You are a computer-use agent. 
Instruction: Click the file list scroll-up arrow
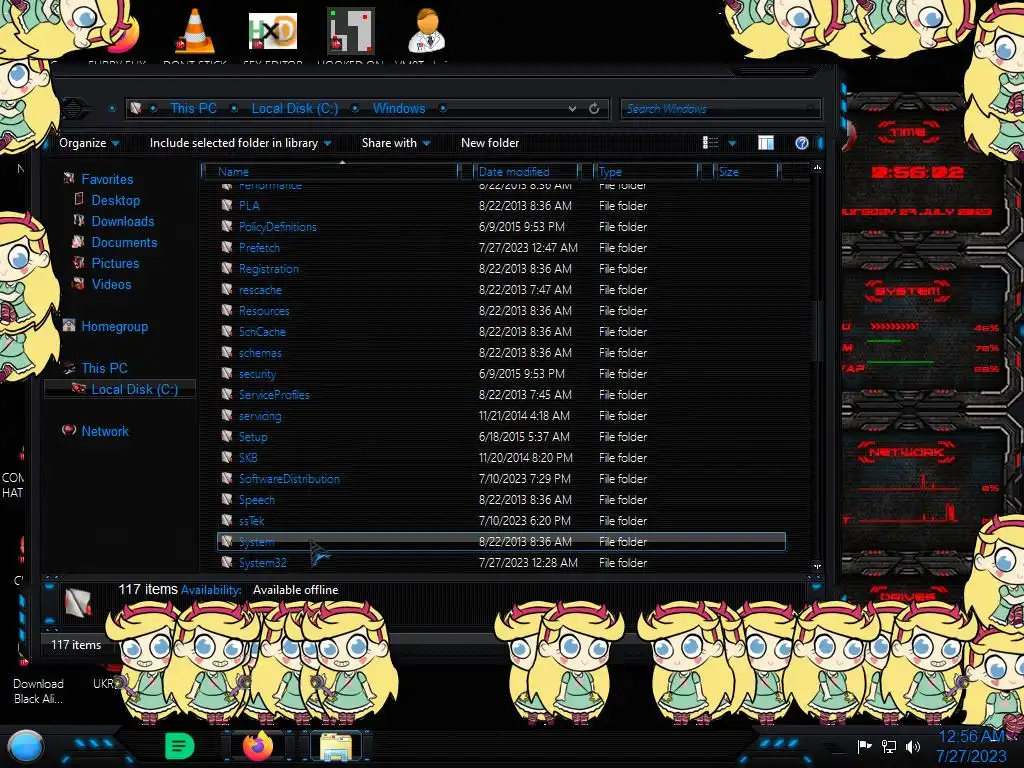[x=817, y=168]
